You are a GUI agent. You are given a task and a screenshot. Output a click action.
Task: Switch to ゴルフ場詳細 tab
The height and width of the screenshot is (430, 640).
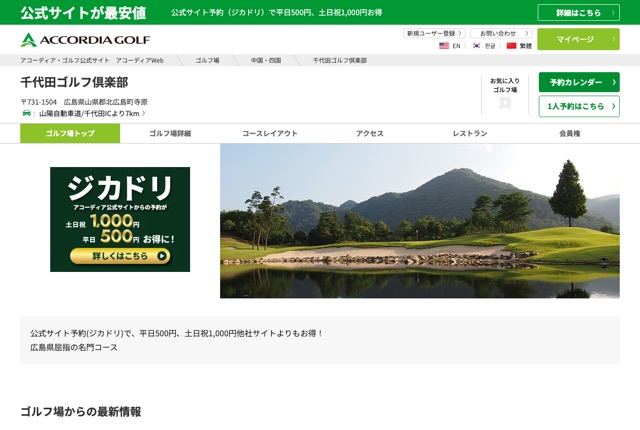pos(170,133)
